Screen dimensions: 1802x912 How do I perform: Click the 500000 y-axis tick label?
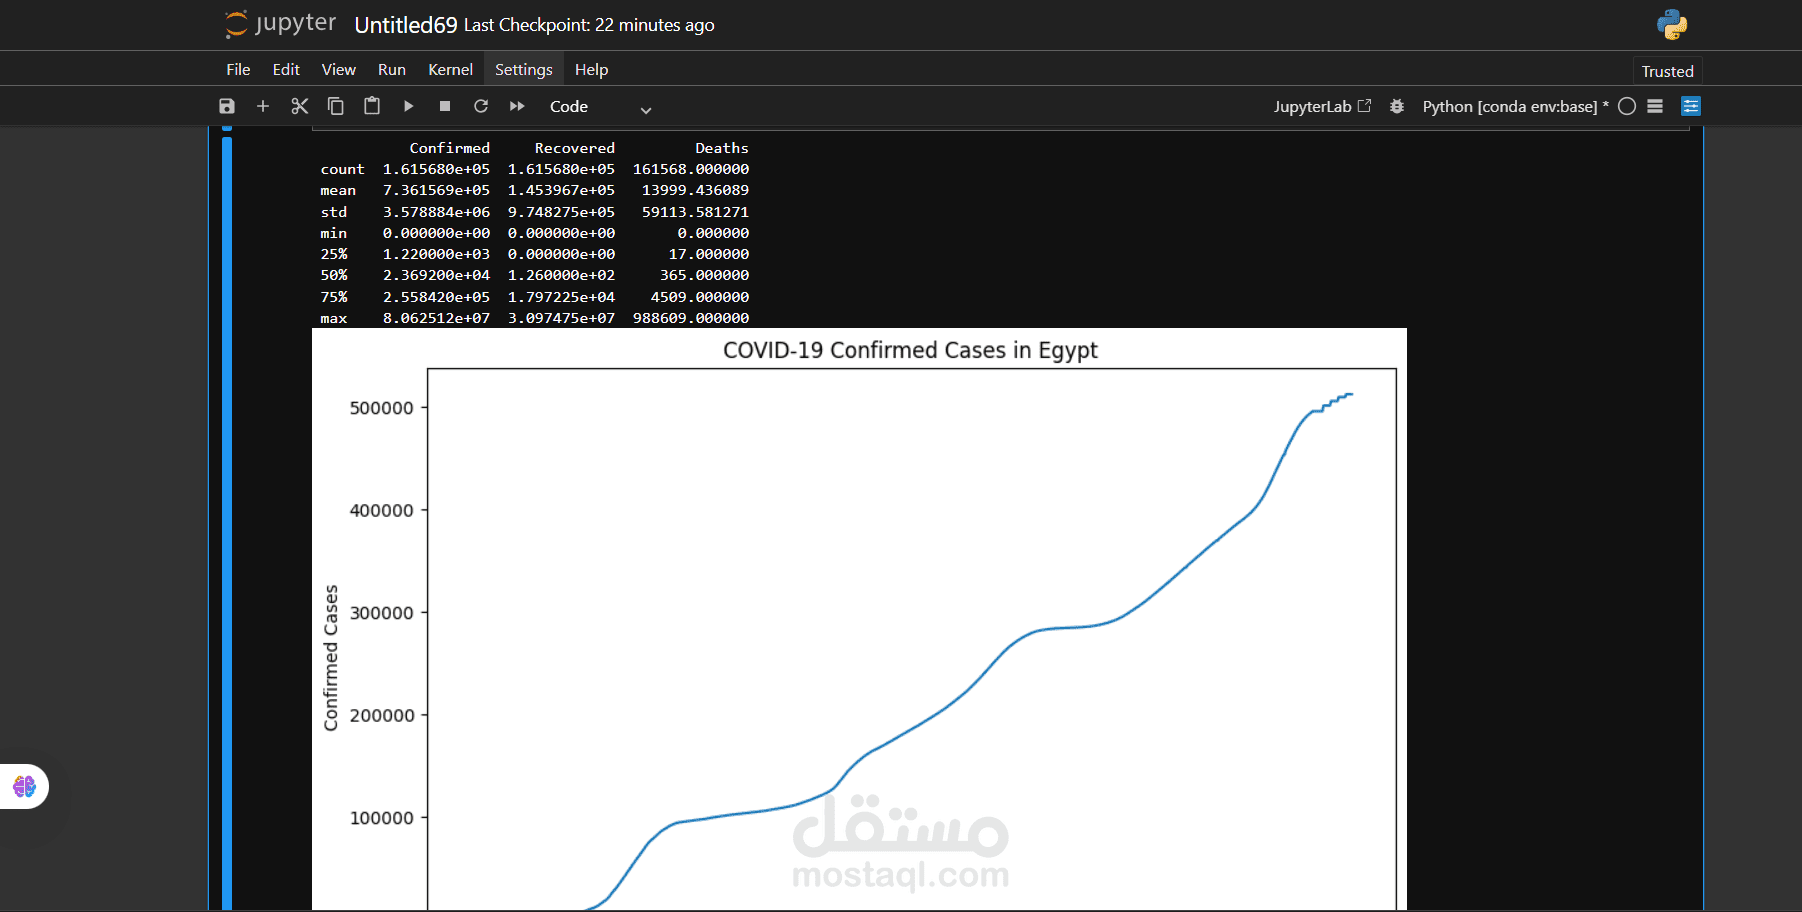381,408
